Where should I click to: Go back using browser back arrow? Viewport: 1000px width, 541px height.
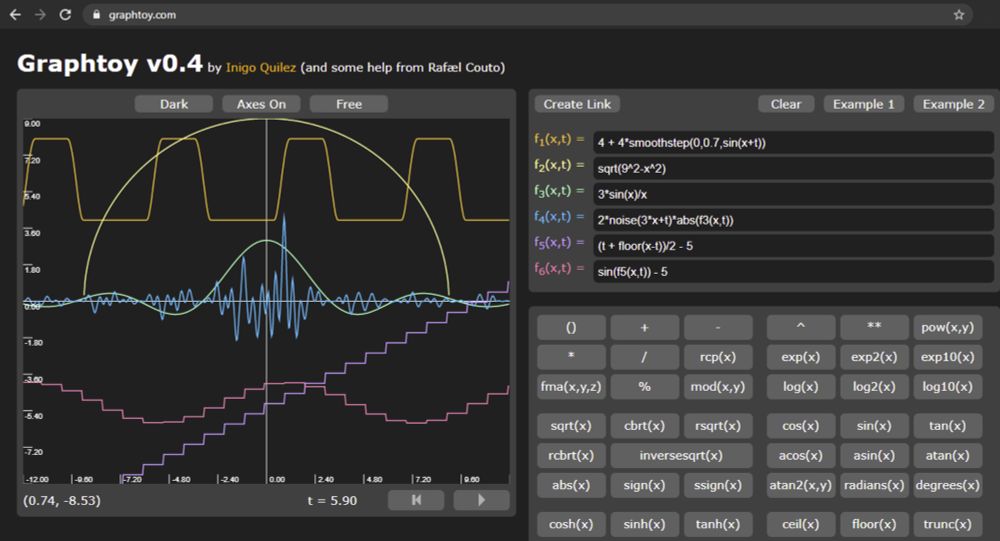tap(15, 15)
